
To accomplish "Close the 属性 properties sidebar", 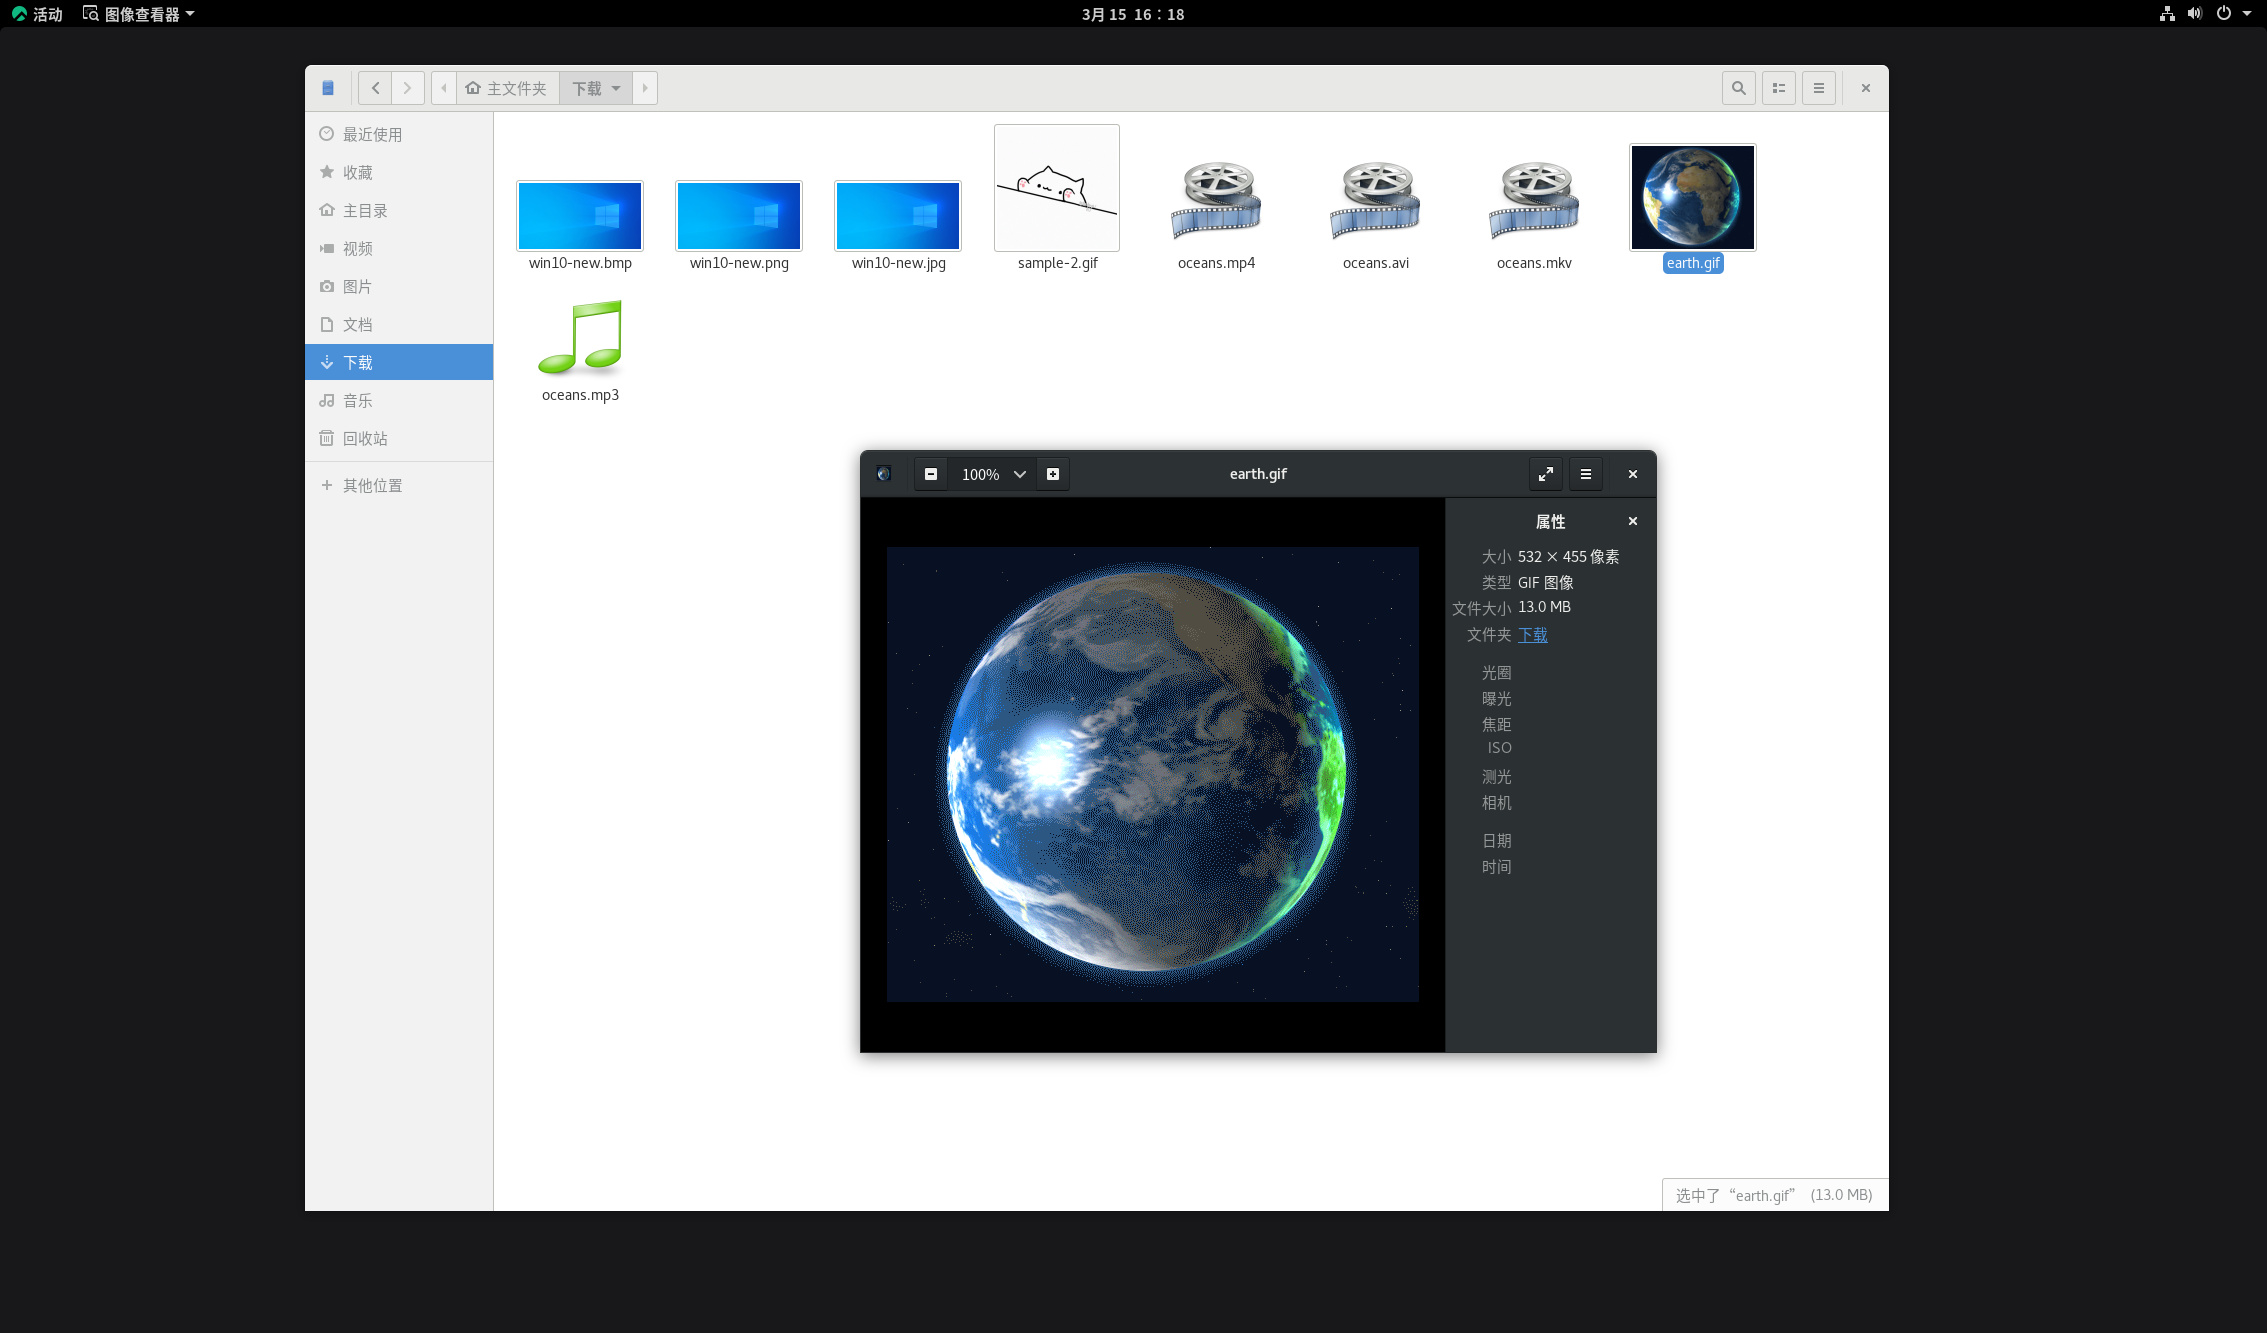I will (1633, 521).
